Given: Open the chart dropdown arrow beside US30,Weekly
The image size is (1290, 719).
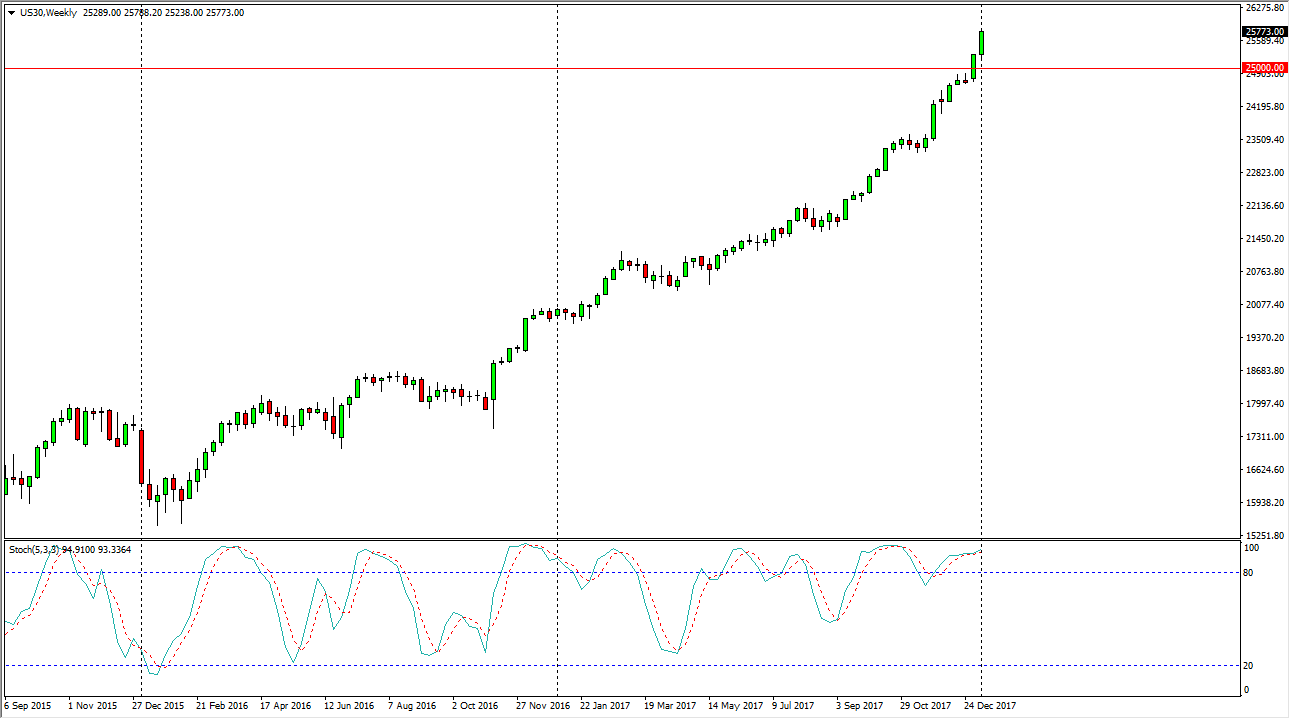Looking at the screenshot, I should click(x=10, y=13).
